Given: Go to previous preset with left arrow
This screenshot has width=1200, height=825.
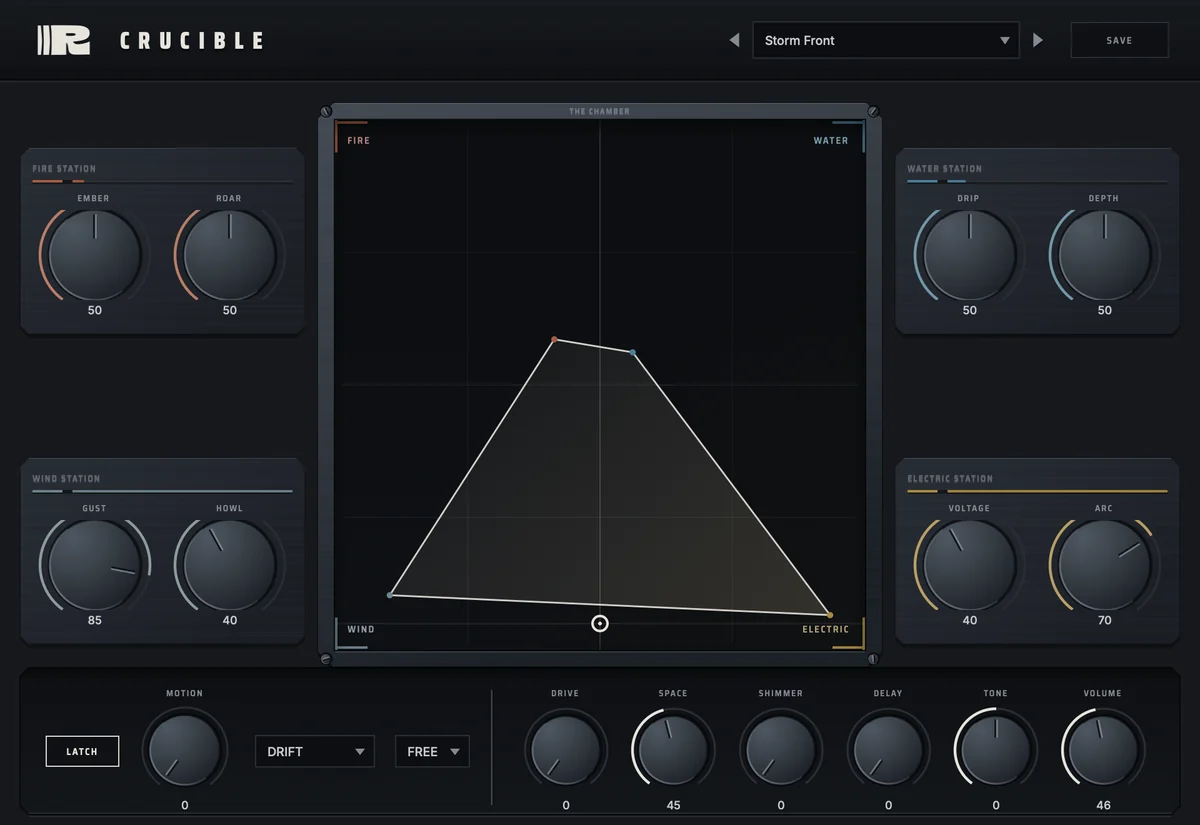Looking at the screenshot, I should coord(734,40).
